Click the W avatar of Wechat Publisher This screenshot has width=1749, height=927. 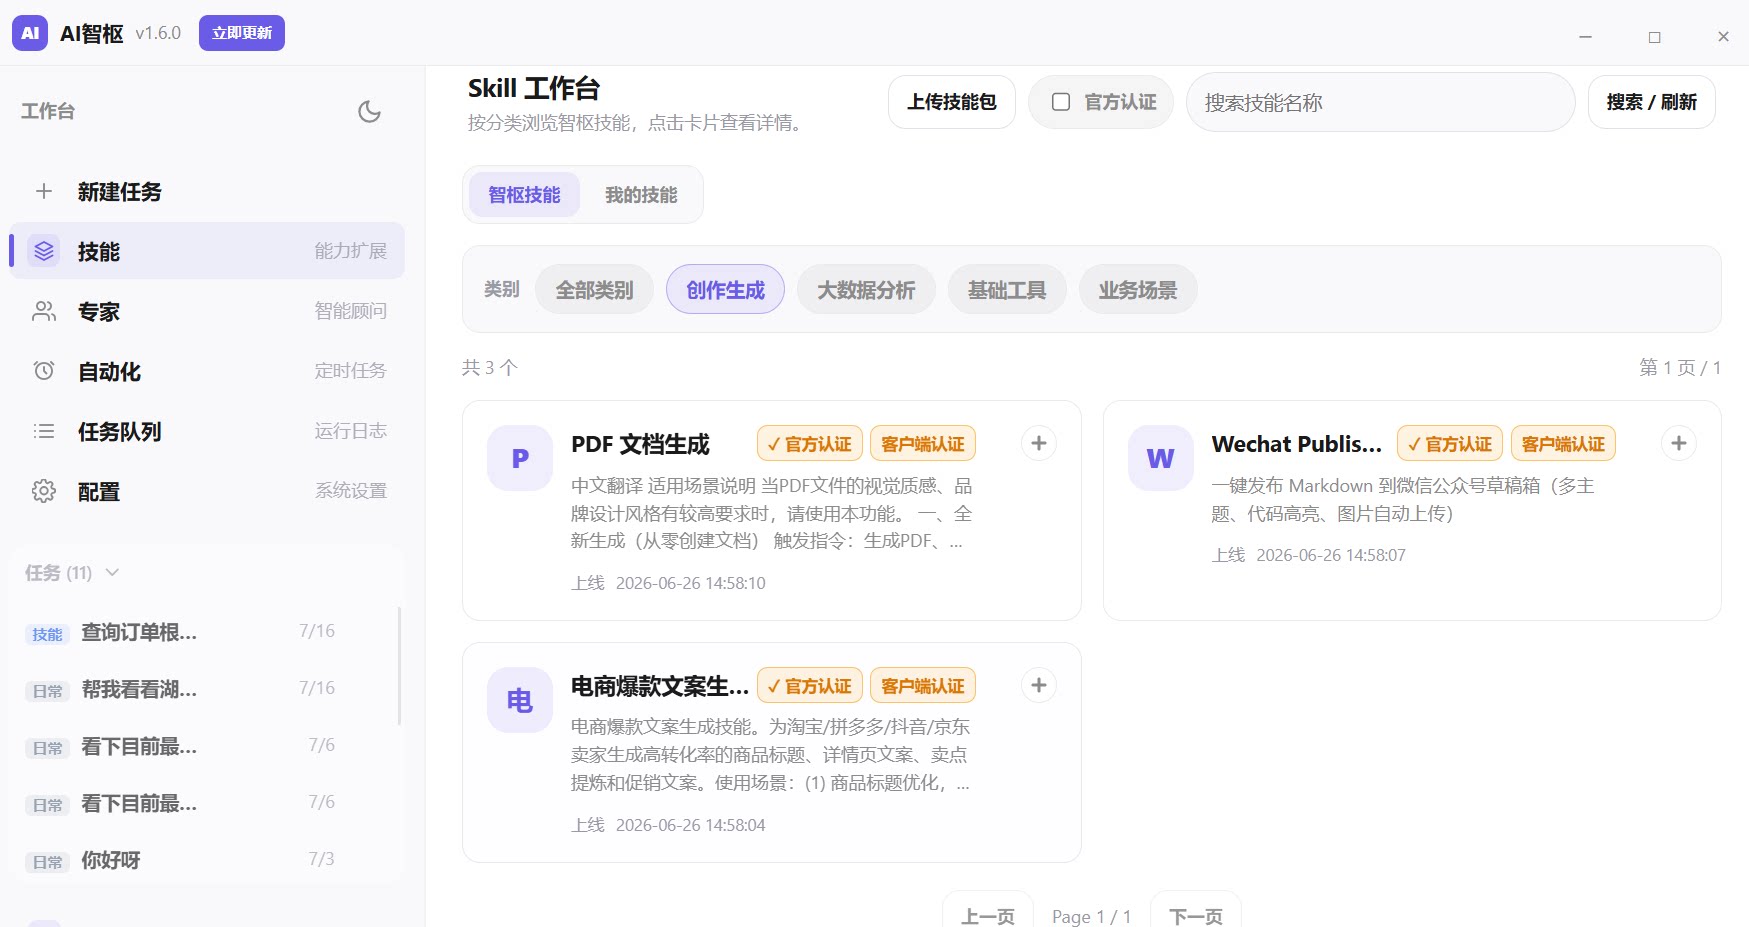point(1160,458)
